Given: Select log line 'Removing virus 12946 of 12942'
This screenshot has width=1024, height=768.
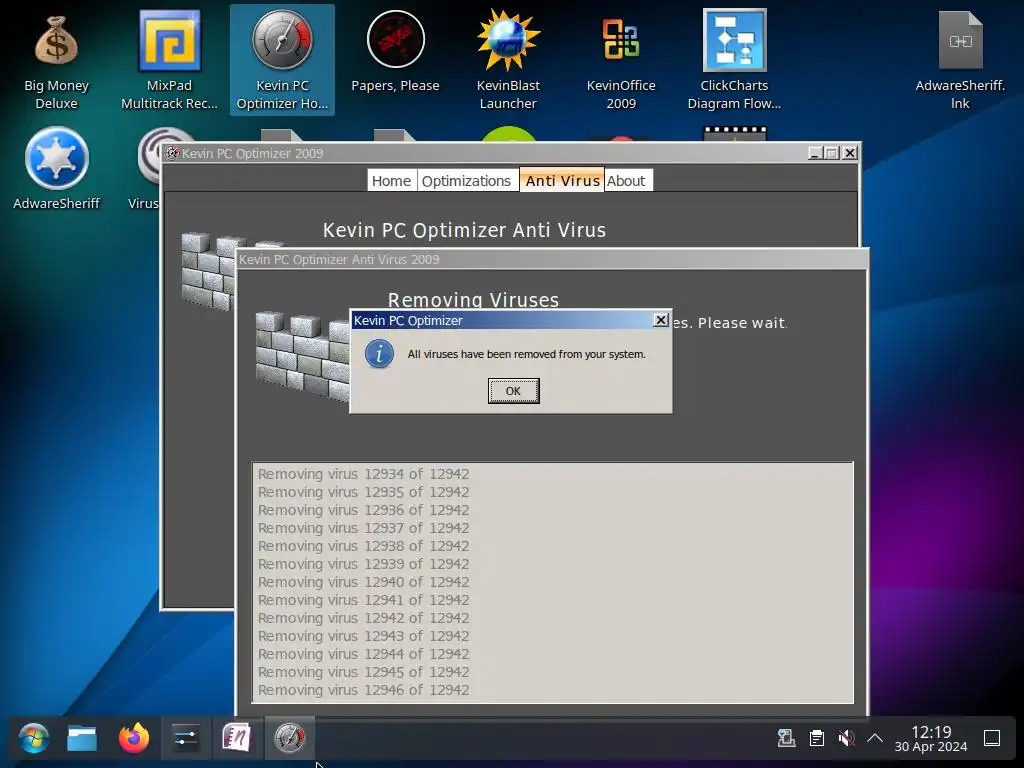Looking at the screenshot, I should 364,690.
